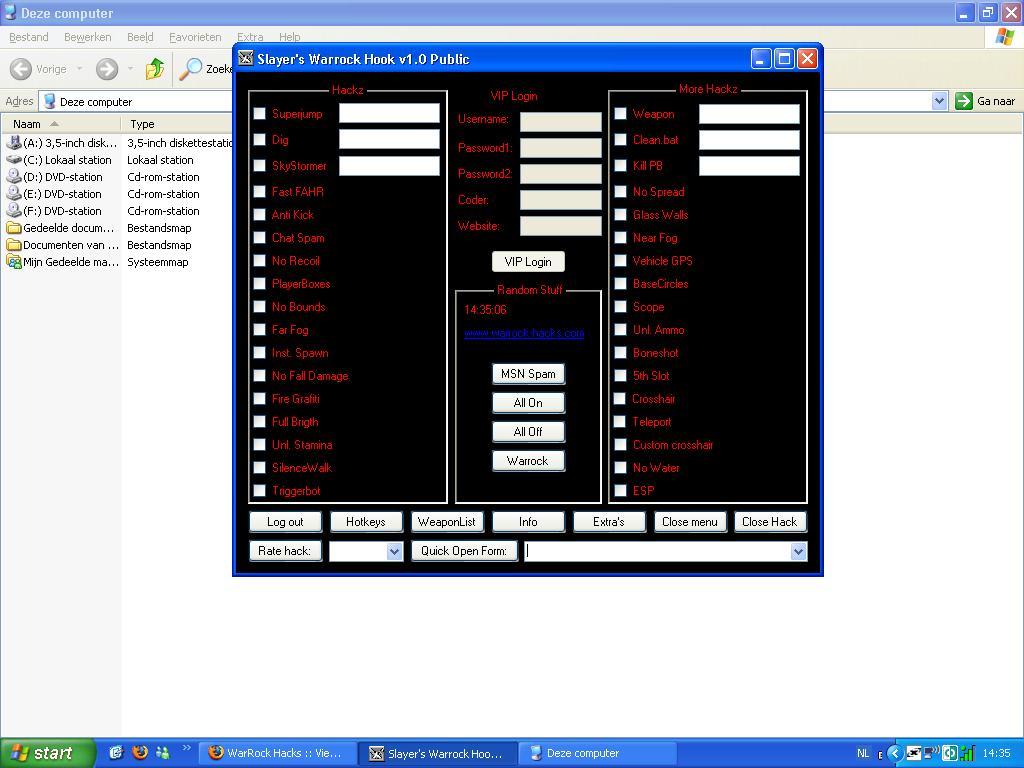Screen dimensions: 1024x768
Task: Open the Zoeken magnifier search tool
Action: [190, 69]
